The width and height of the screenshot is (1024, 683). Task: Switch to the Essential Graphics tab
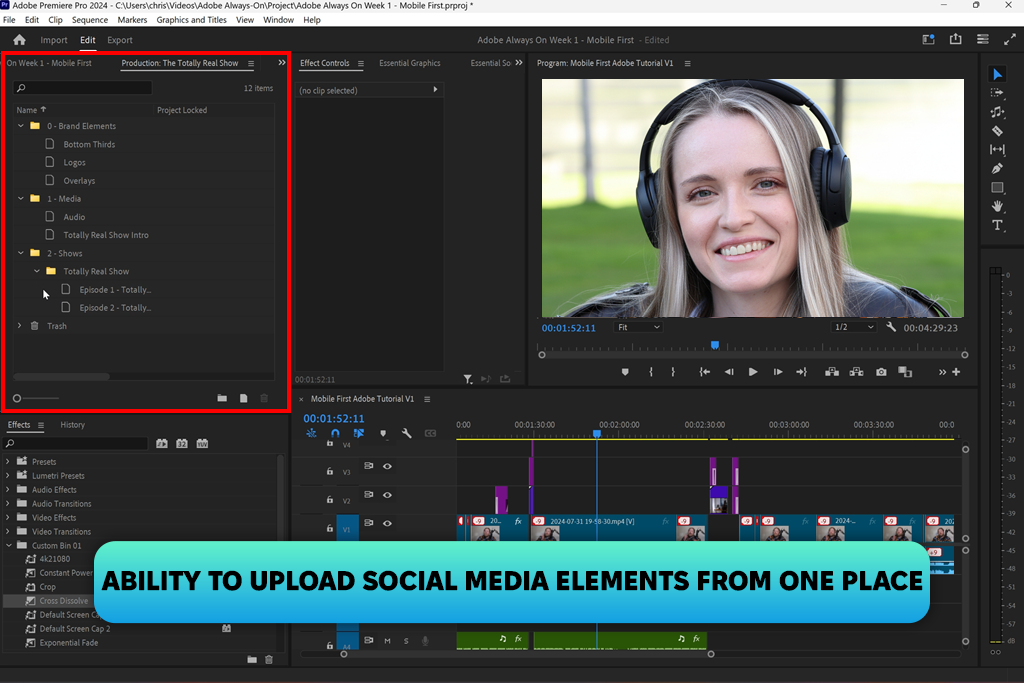tap(409, 63)
